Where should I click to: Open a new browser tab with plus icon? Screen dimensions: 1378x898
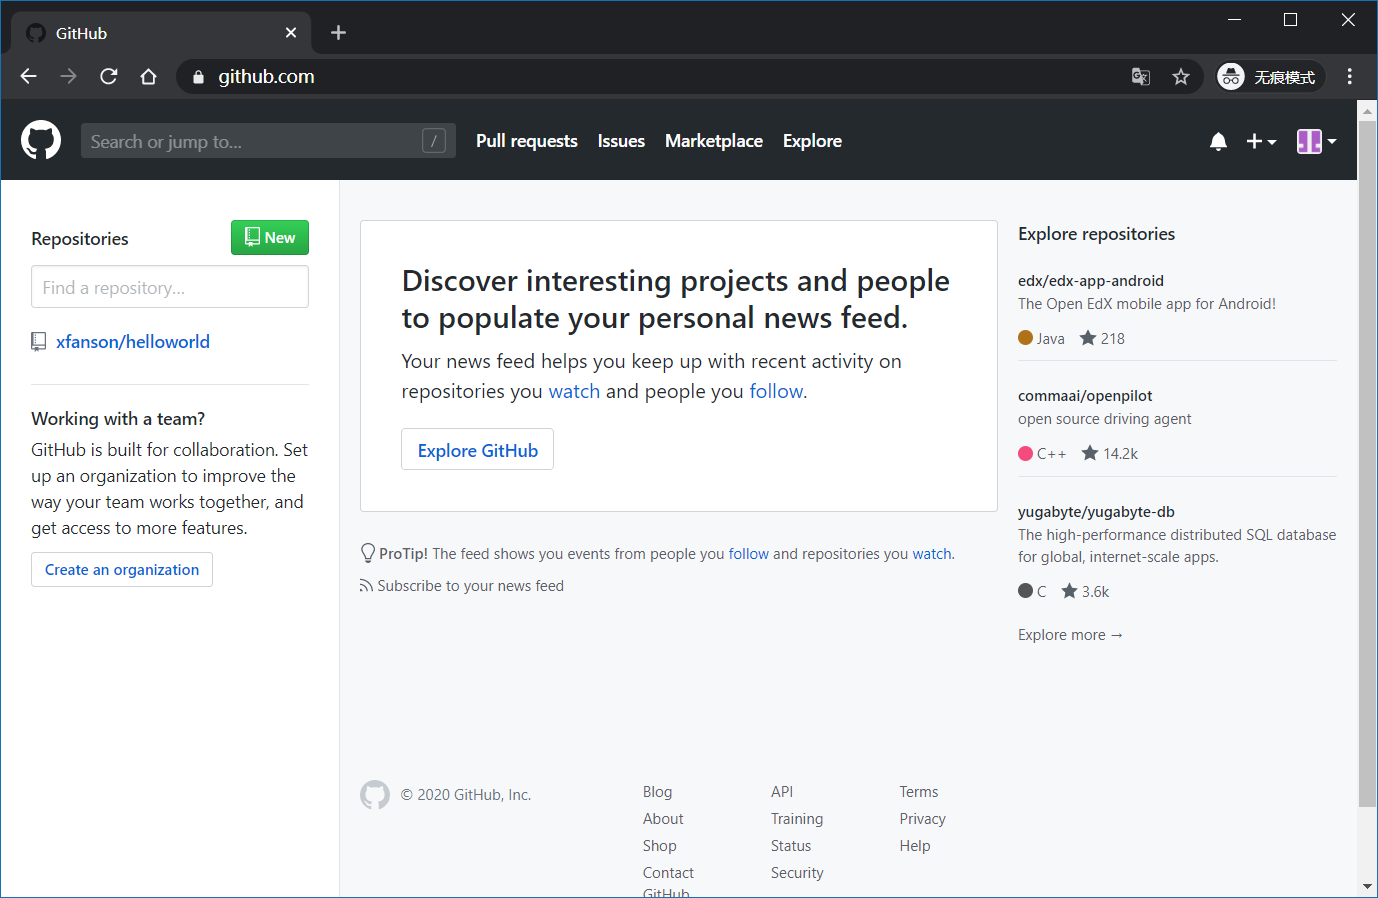click(338, 33)
